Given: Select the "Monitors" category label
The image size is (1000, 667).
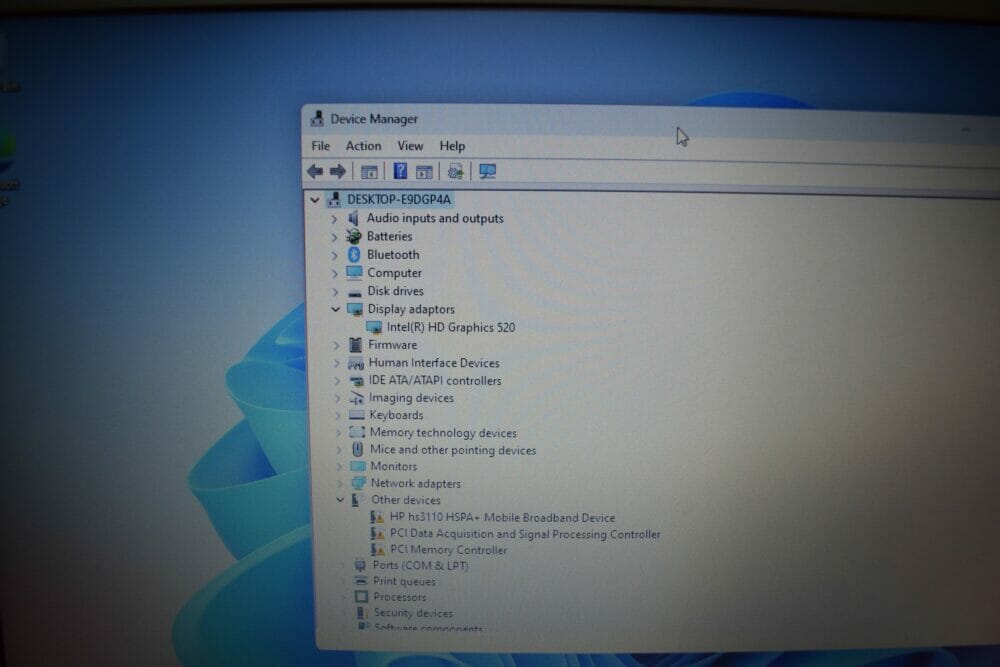Looking at the screenshot, I should [393, 466].
